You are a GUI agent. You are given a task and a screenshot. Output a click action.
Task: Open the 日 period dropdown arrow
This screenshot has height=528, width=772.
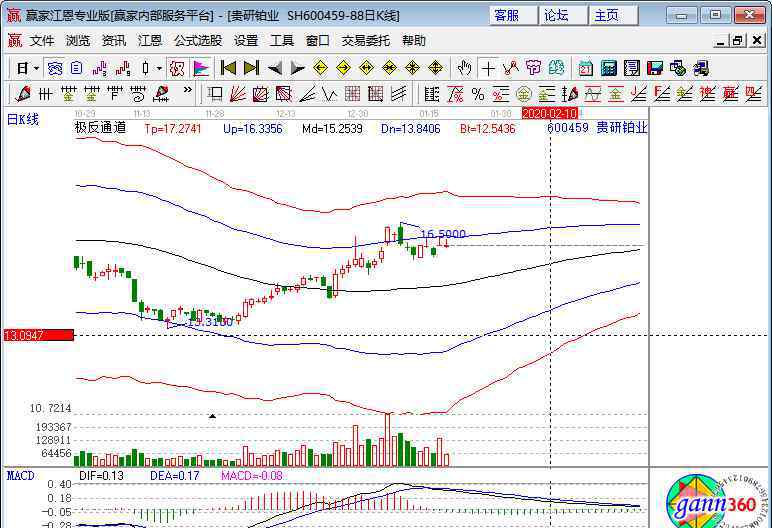37,68
